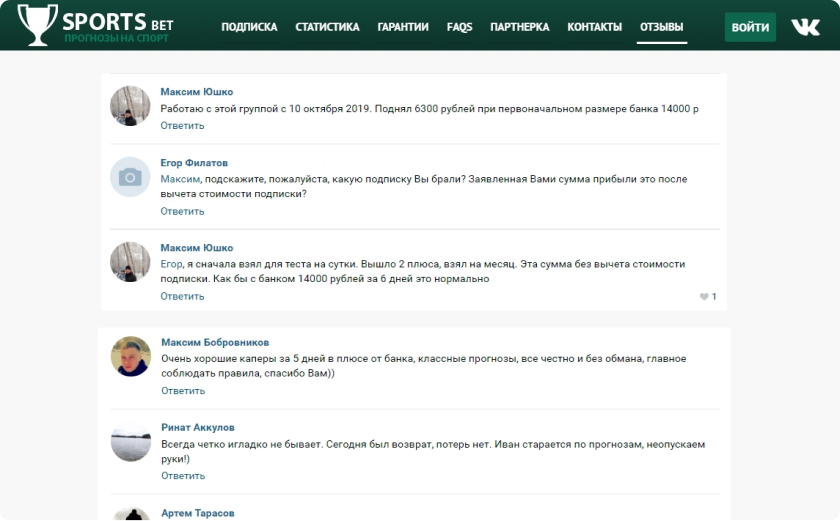Reply to Егор Филатов's comment

(182, 211)
